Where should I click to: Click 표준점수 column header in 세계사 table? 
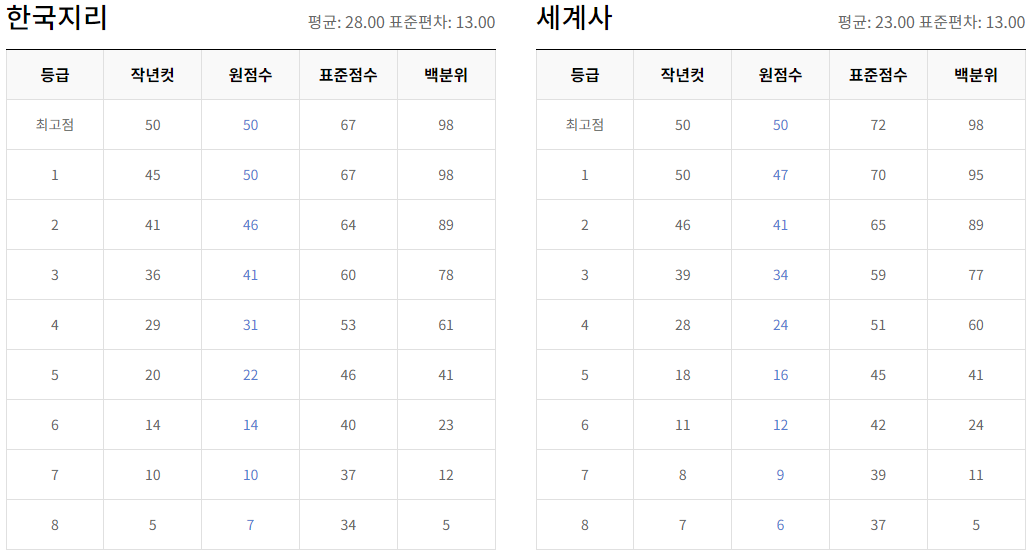pyautogui.click(x=878, y=75)
